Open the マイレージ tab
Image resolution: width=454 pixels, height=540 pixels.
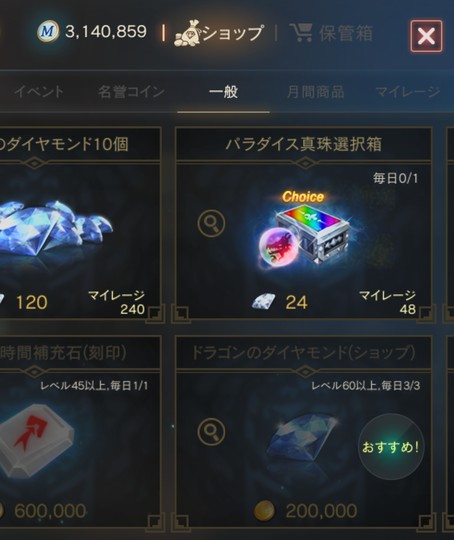[408, 92]
